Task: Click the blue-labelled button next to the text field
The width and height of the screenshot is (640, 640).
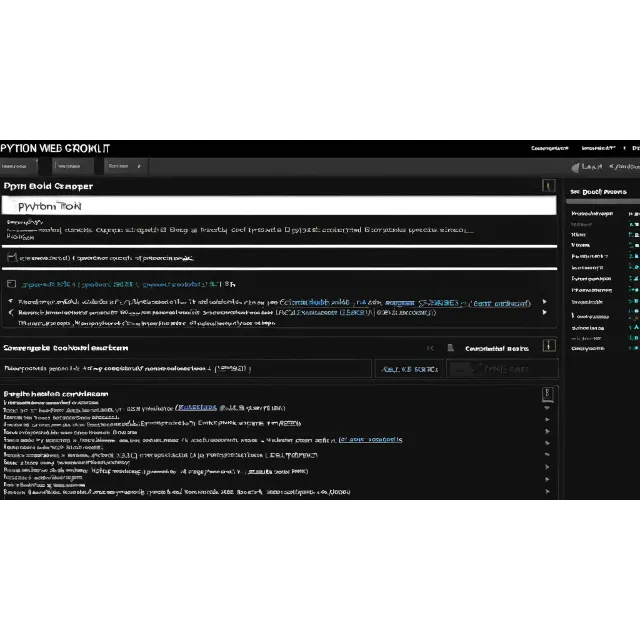Action: pos(409,369)
